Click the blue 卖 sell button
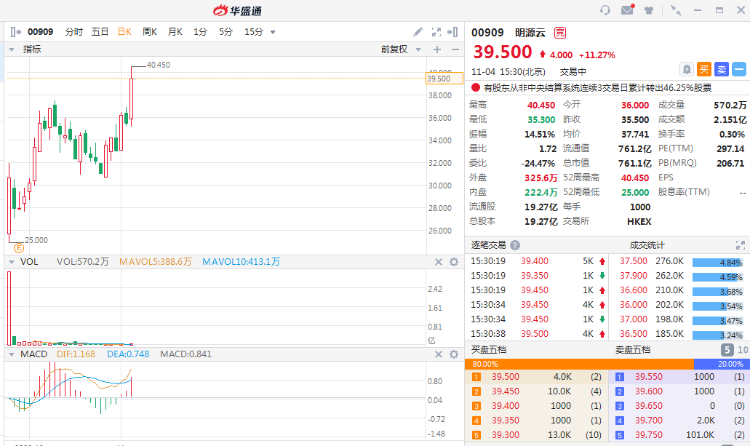Viewport: 750px width, 446px height. click(720, 69)
